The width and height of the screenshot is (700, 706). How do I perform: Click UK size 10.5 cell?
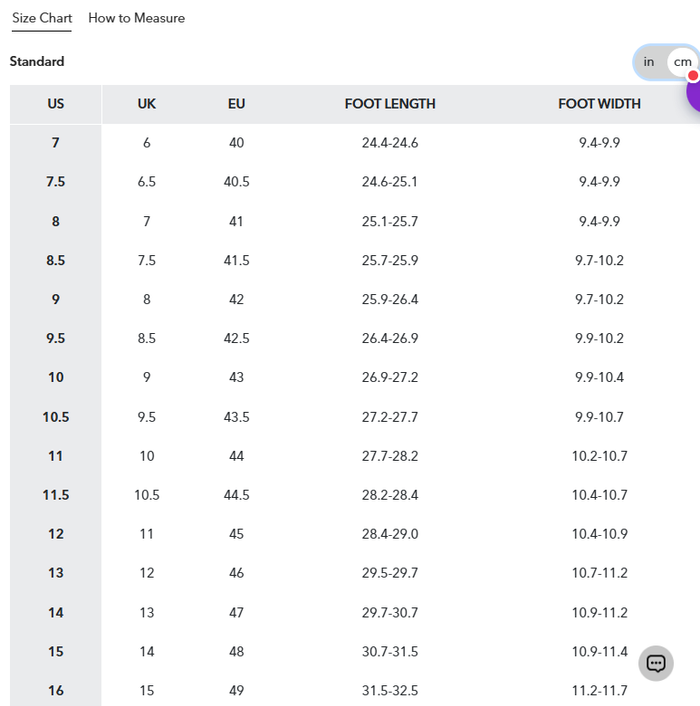(147, 495)
